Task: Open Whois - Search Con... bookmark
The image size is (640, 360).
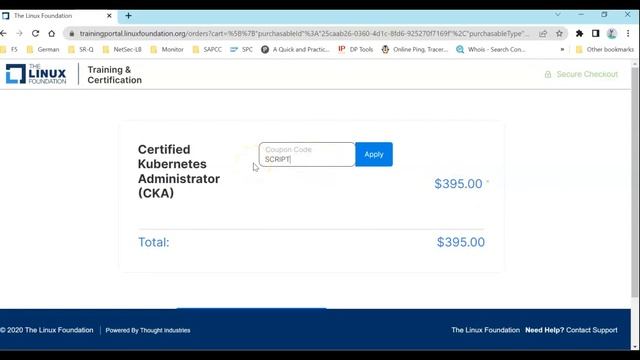Action: click(x=491, y=49)
